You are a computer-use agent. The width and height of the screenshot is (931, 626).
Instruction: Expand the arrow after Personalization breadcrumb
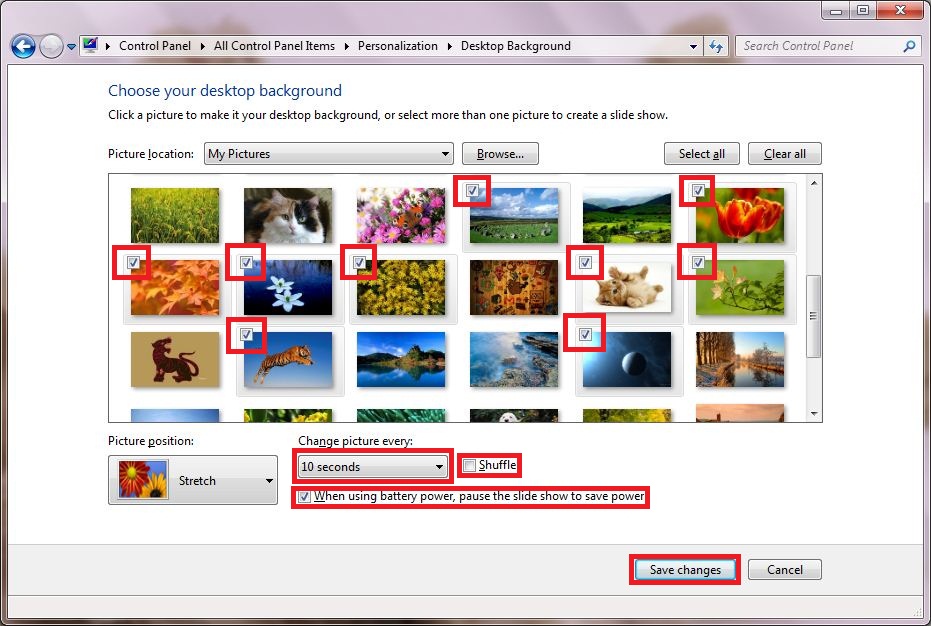coord(449,46)
